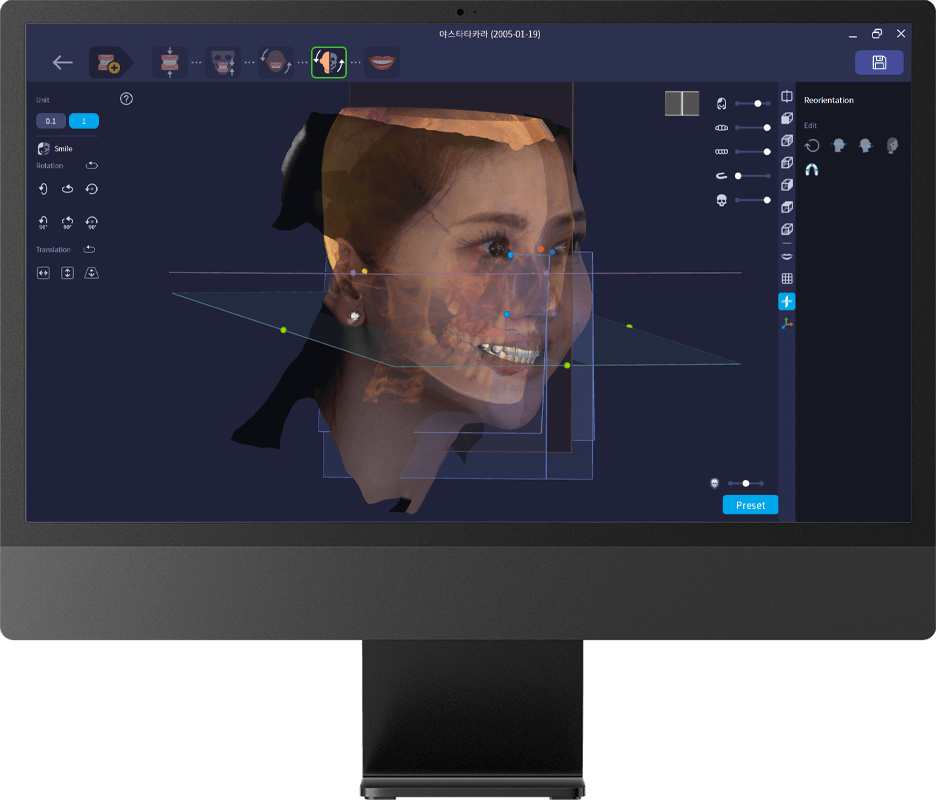This screenshot has width=936, height=800.
Task: Rotate 90° with the dotted-center arc icon
Action: point(91,223)
